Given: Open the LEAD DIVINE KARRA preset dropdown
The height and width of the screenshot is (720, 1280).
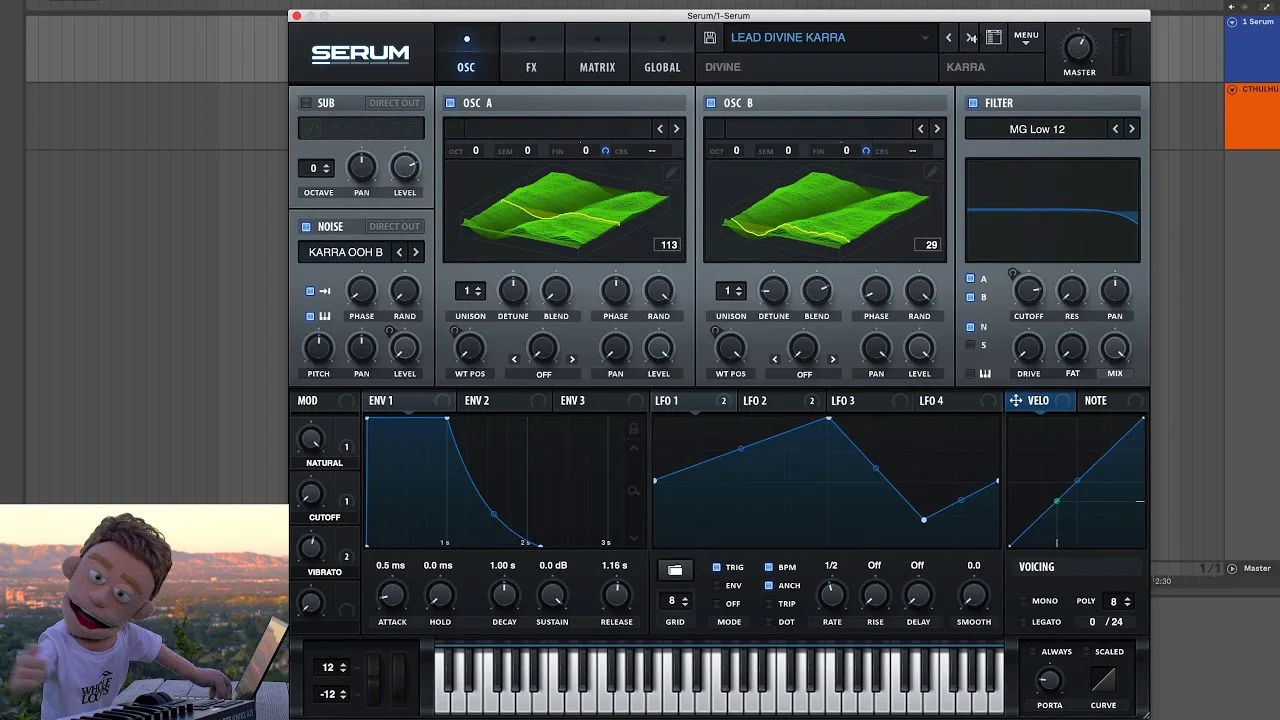Looking at the screenshot, I should pyautogui.click(x=828, y=38).
